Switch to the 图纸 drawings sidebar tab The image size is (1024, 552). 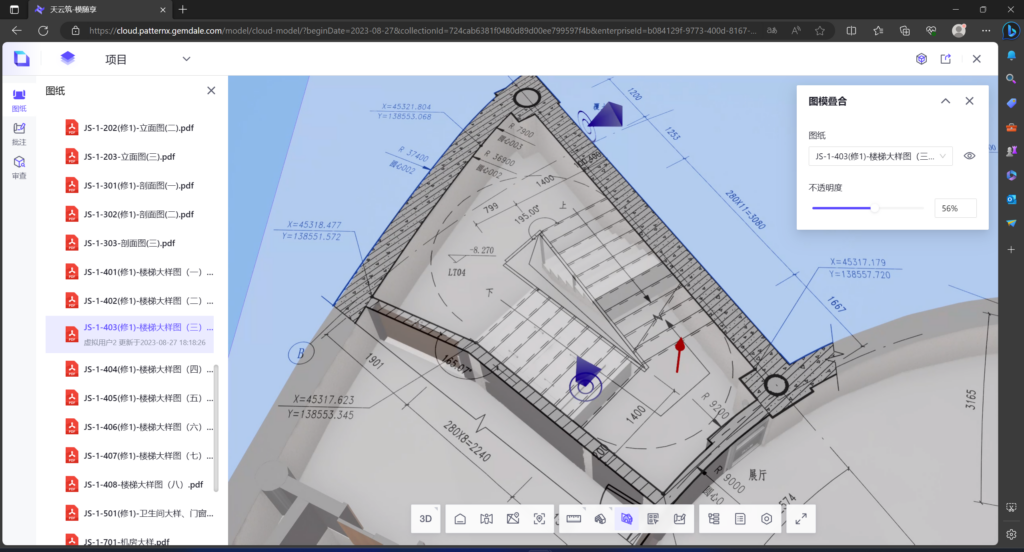click(19, 99)
